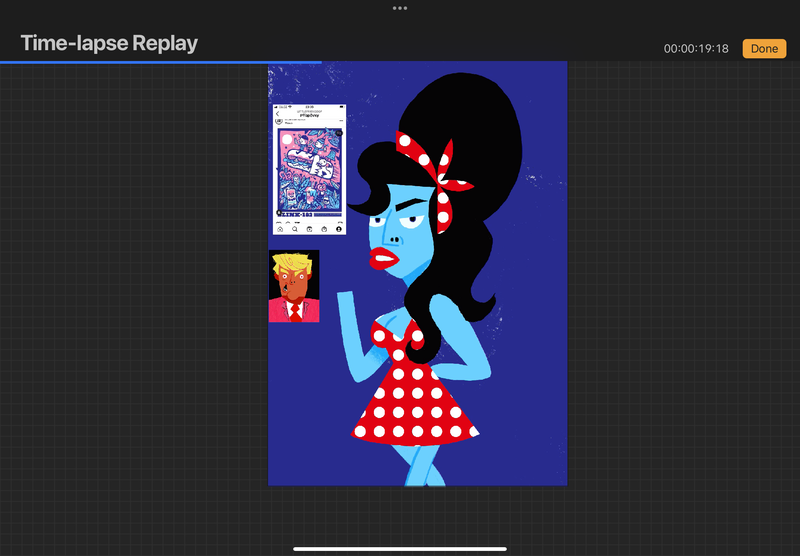Screen dimensions: 800x556
Task: Click the woman's red lips
Action: 382,258
